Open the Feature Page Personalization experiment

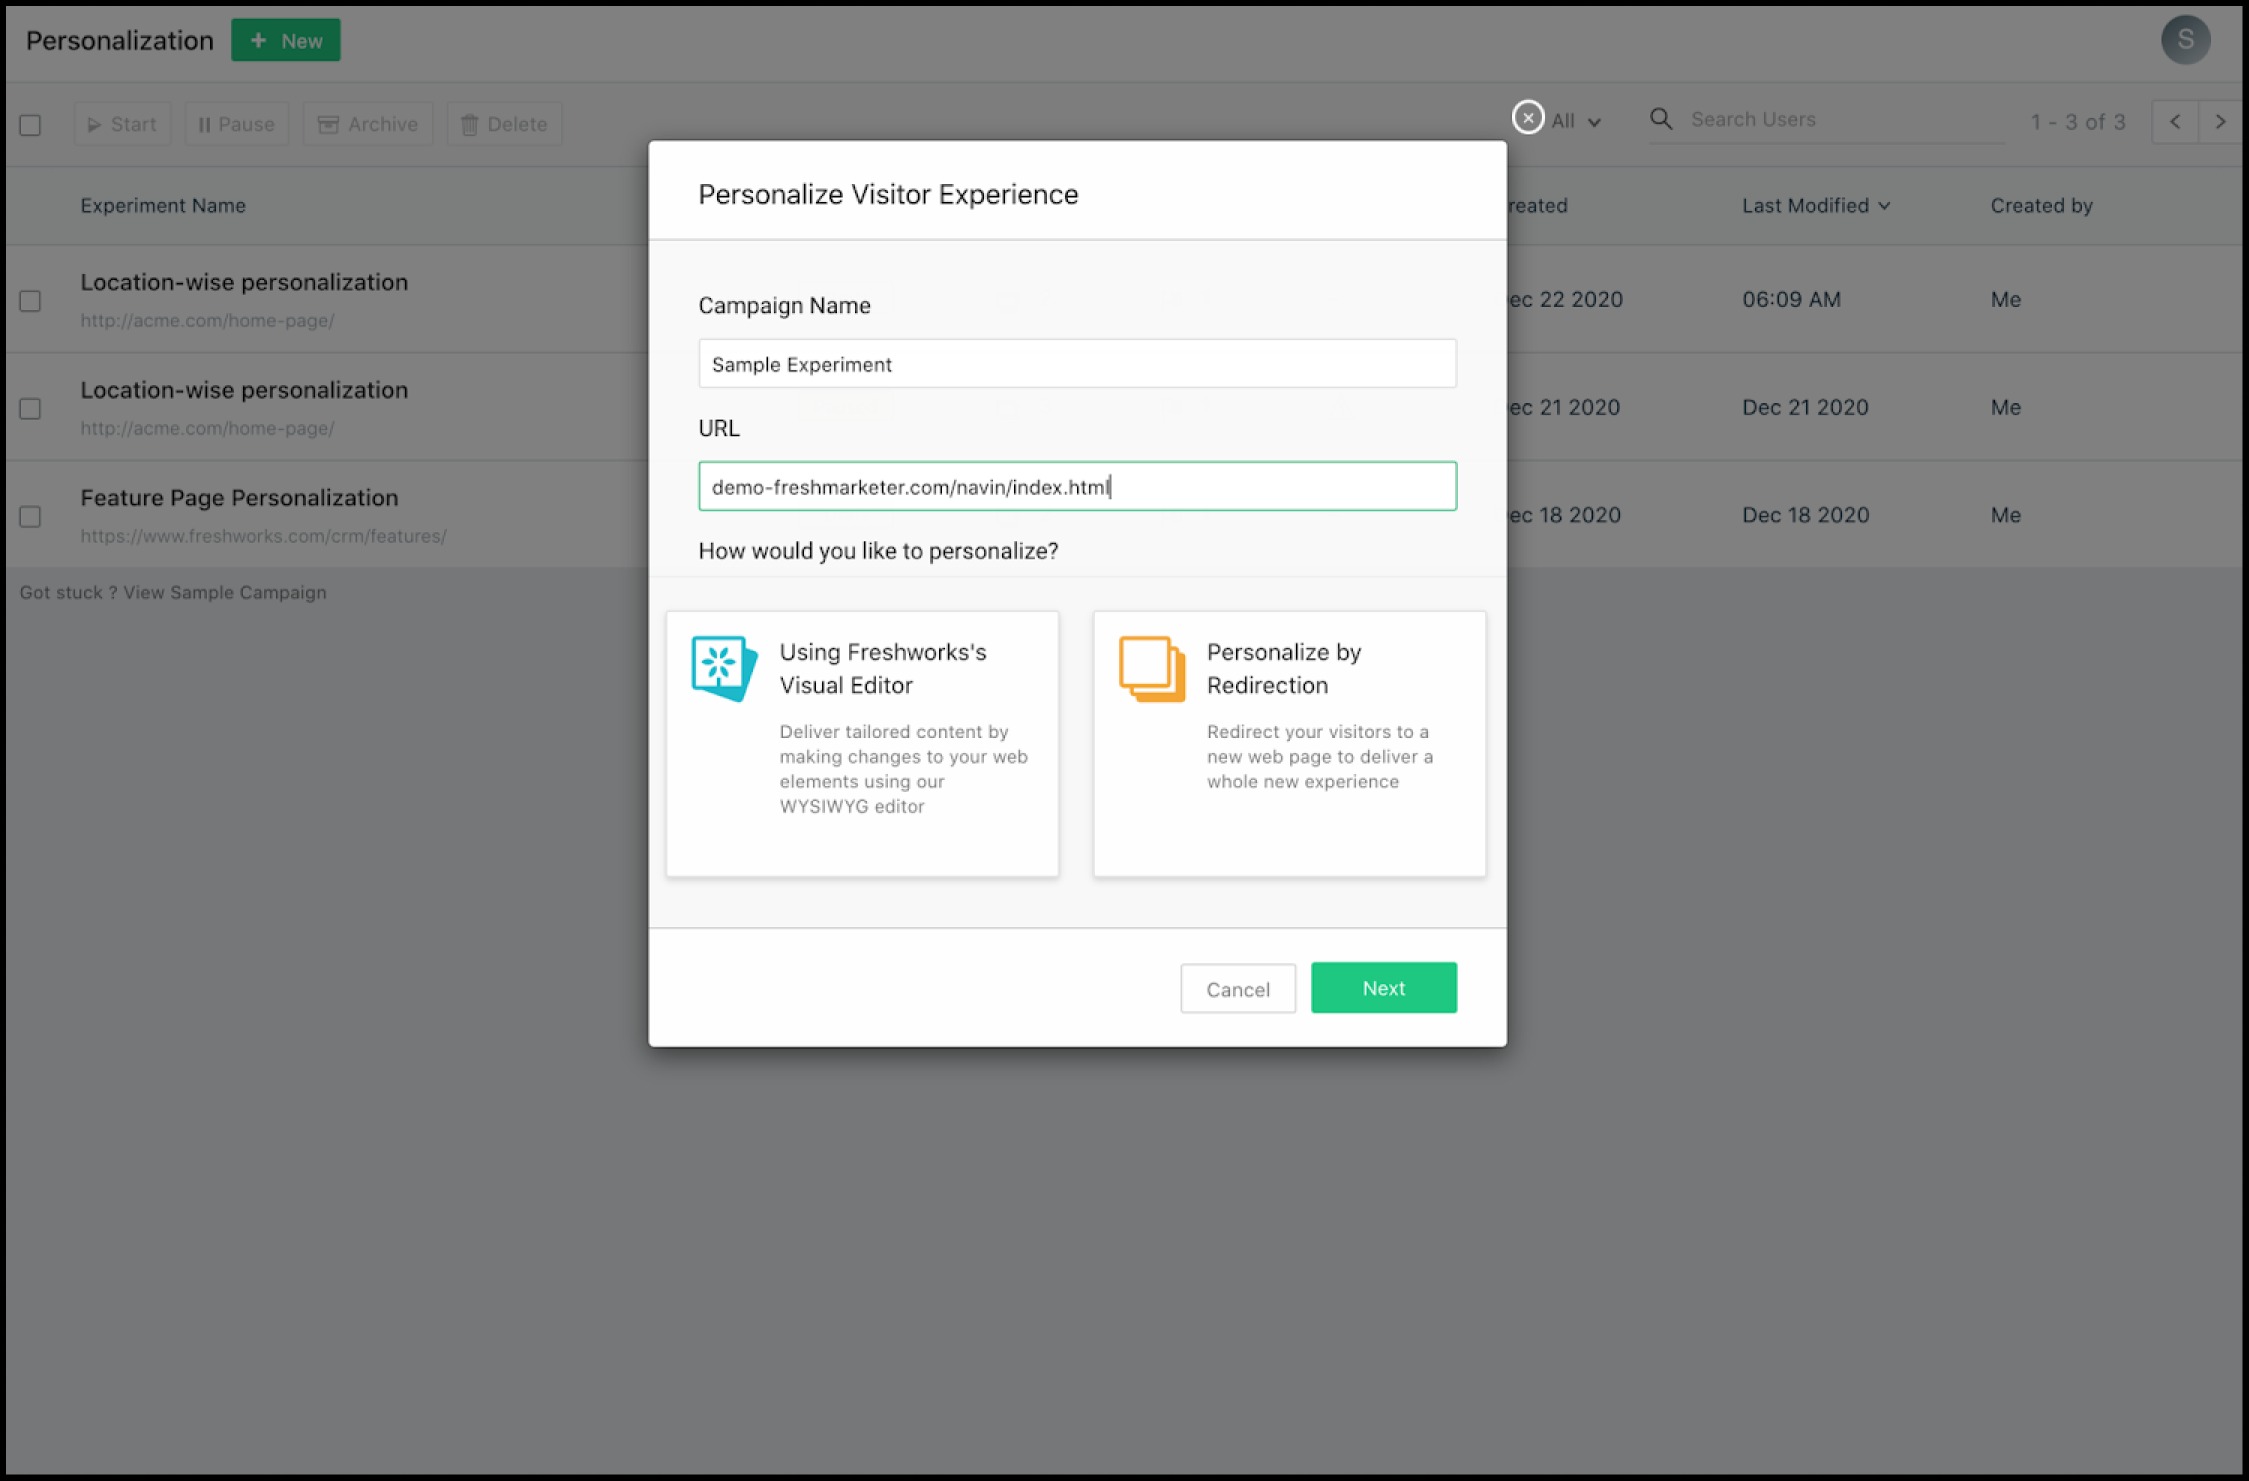coord(239,497)
